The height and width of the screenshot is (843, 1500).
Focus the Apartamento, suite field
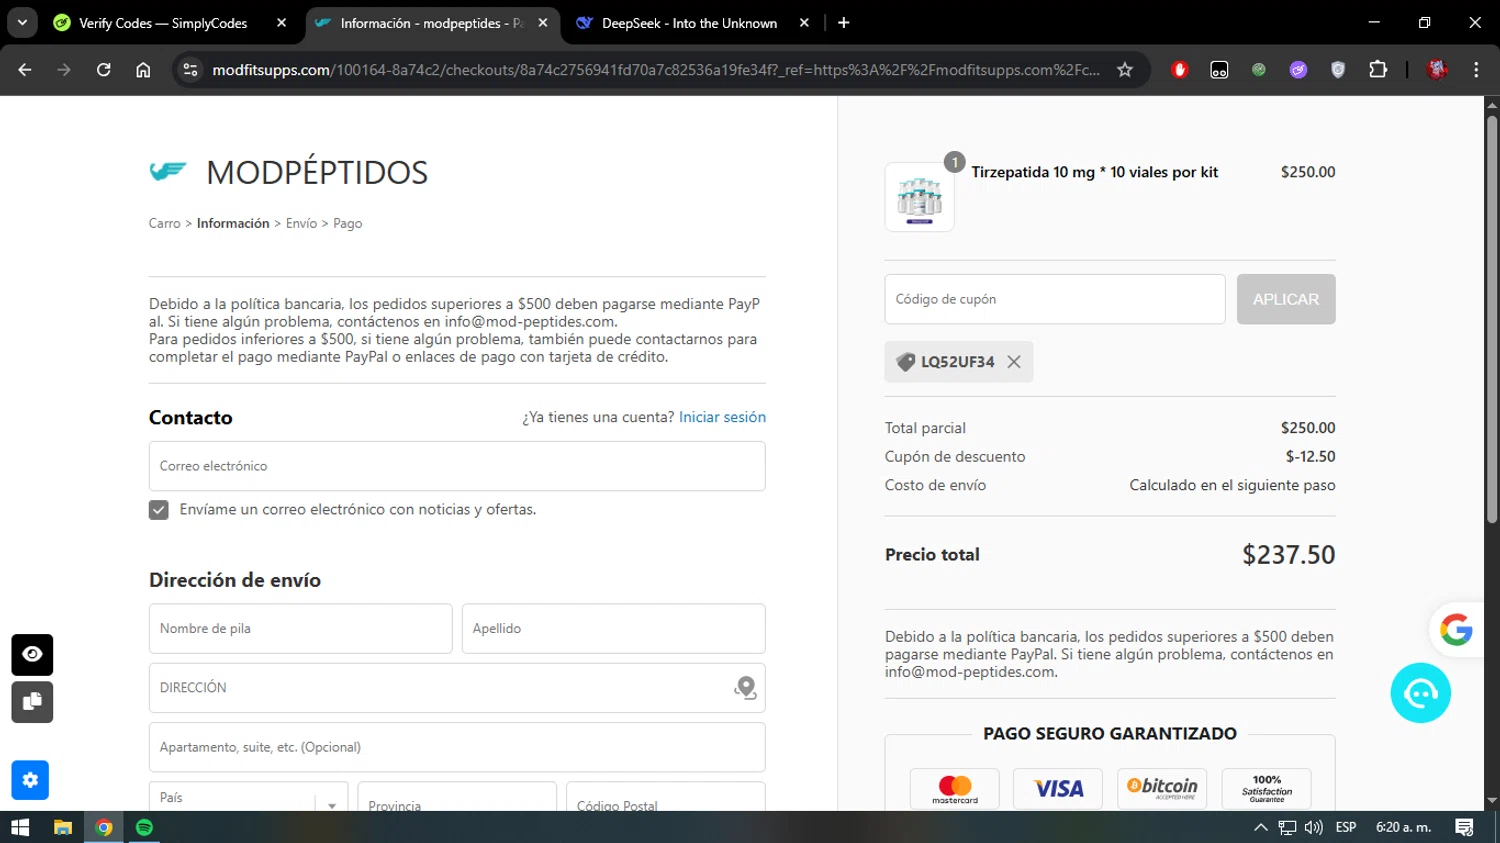[x=457, y=747]
